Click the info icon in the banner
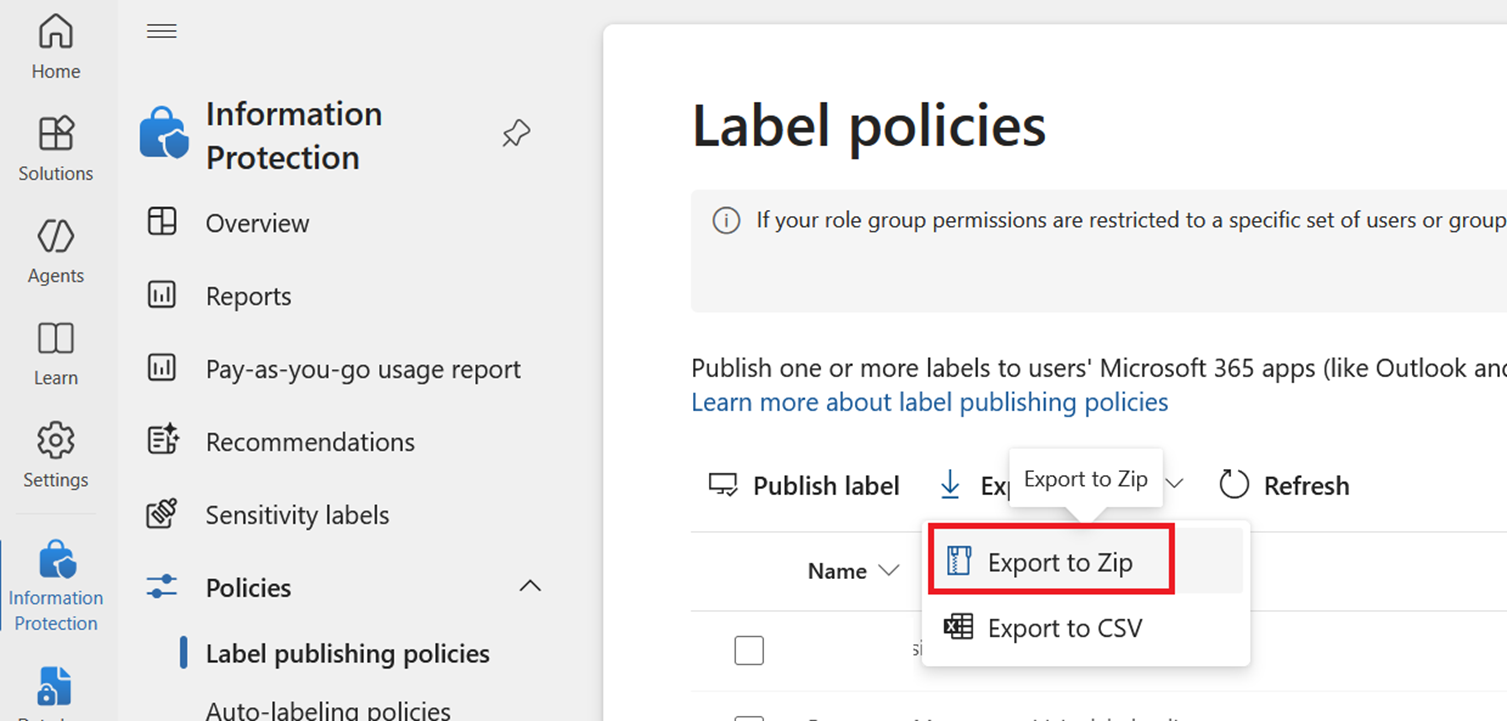1507x721 pixels. (x=726, y=220)
